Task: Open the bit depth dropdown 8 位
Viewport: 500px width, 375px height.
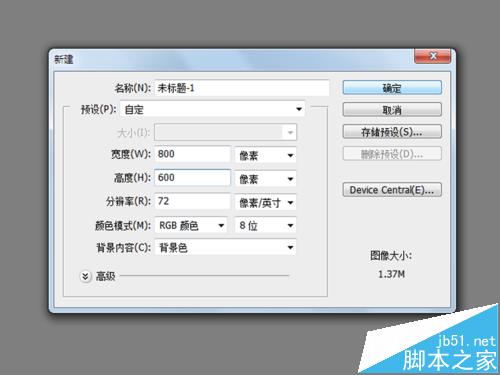Action: pos(265,226)
